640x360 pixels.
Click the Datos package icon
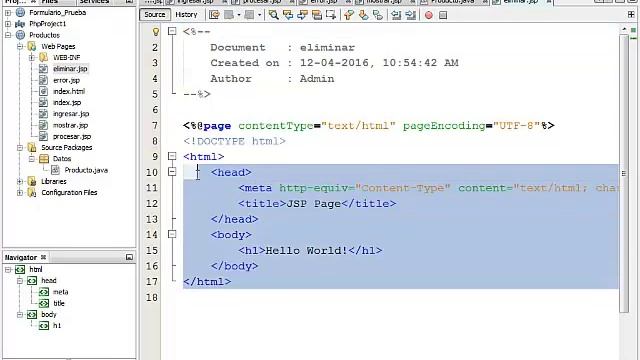click(44, 159)
